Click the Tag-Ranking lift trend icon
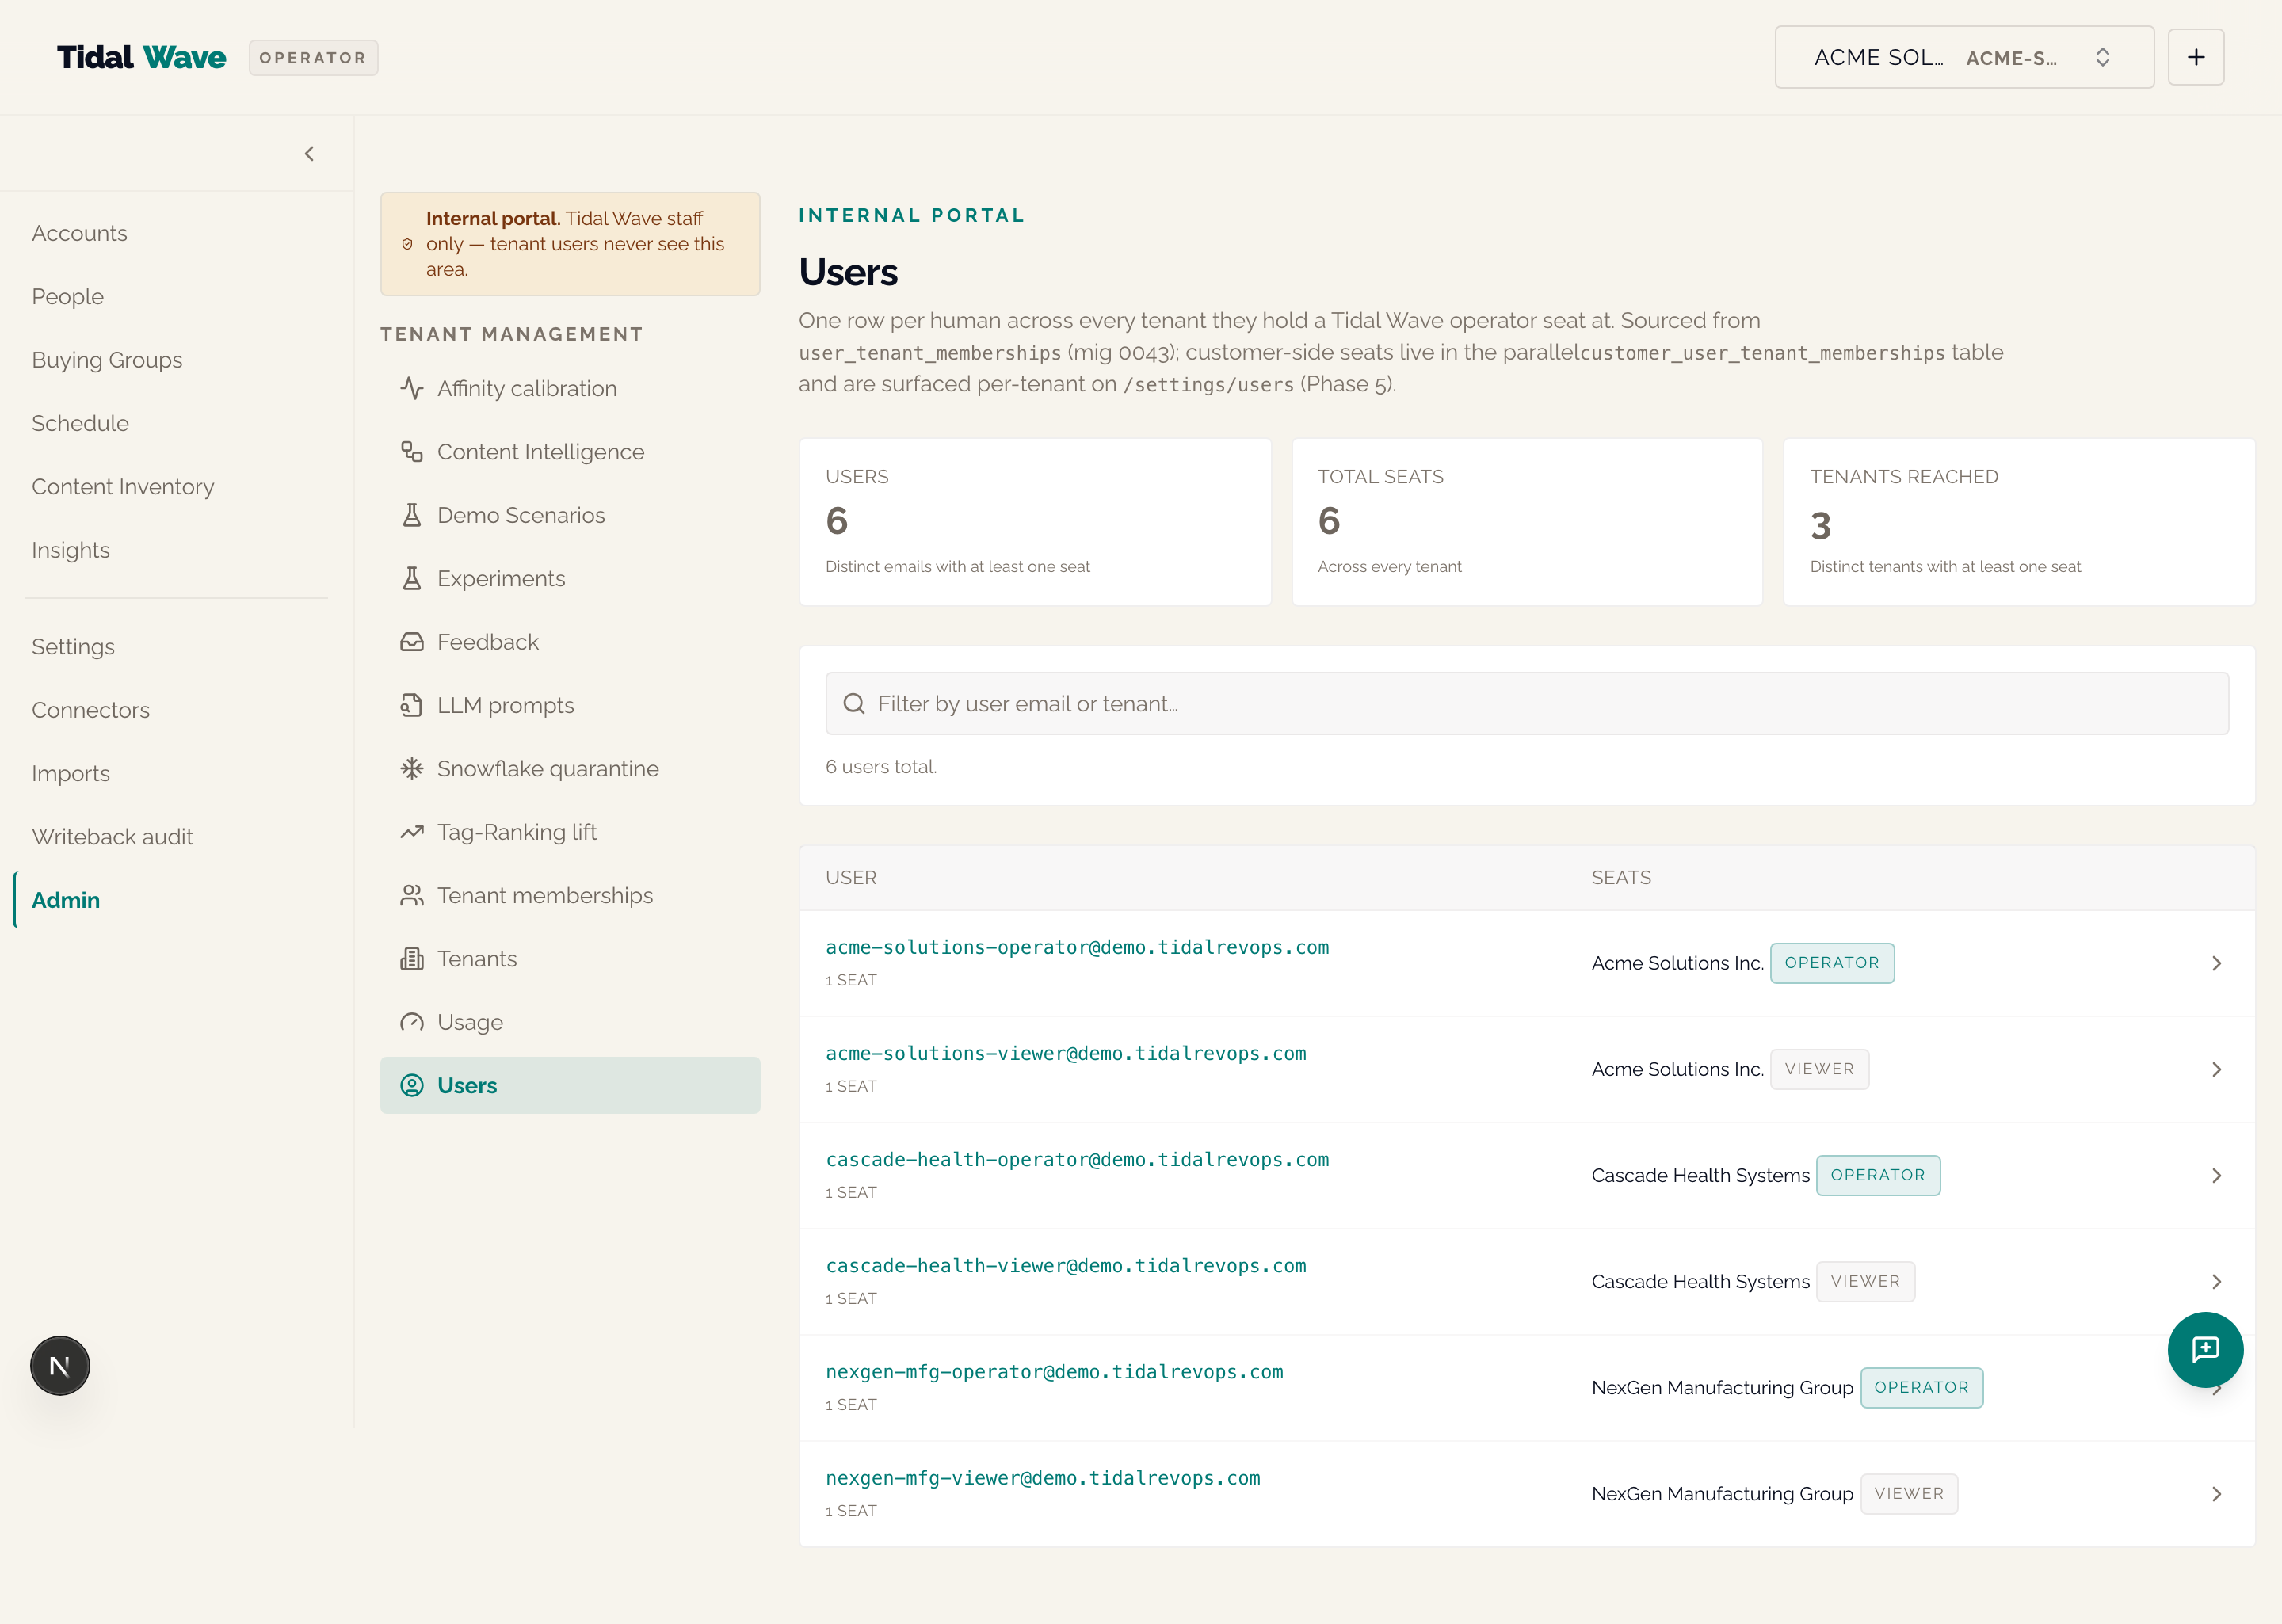 (x=412, y=832)
